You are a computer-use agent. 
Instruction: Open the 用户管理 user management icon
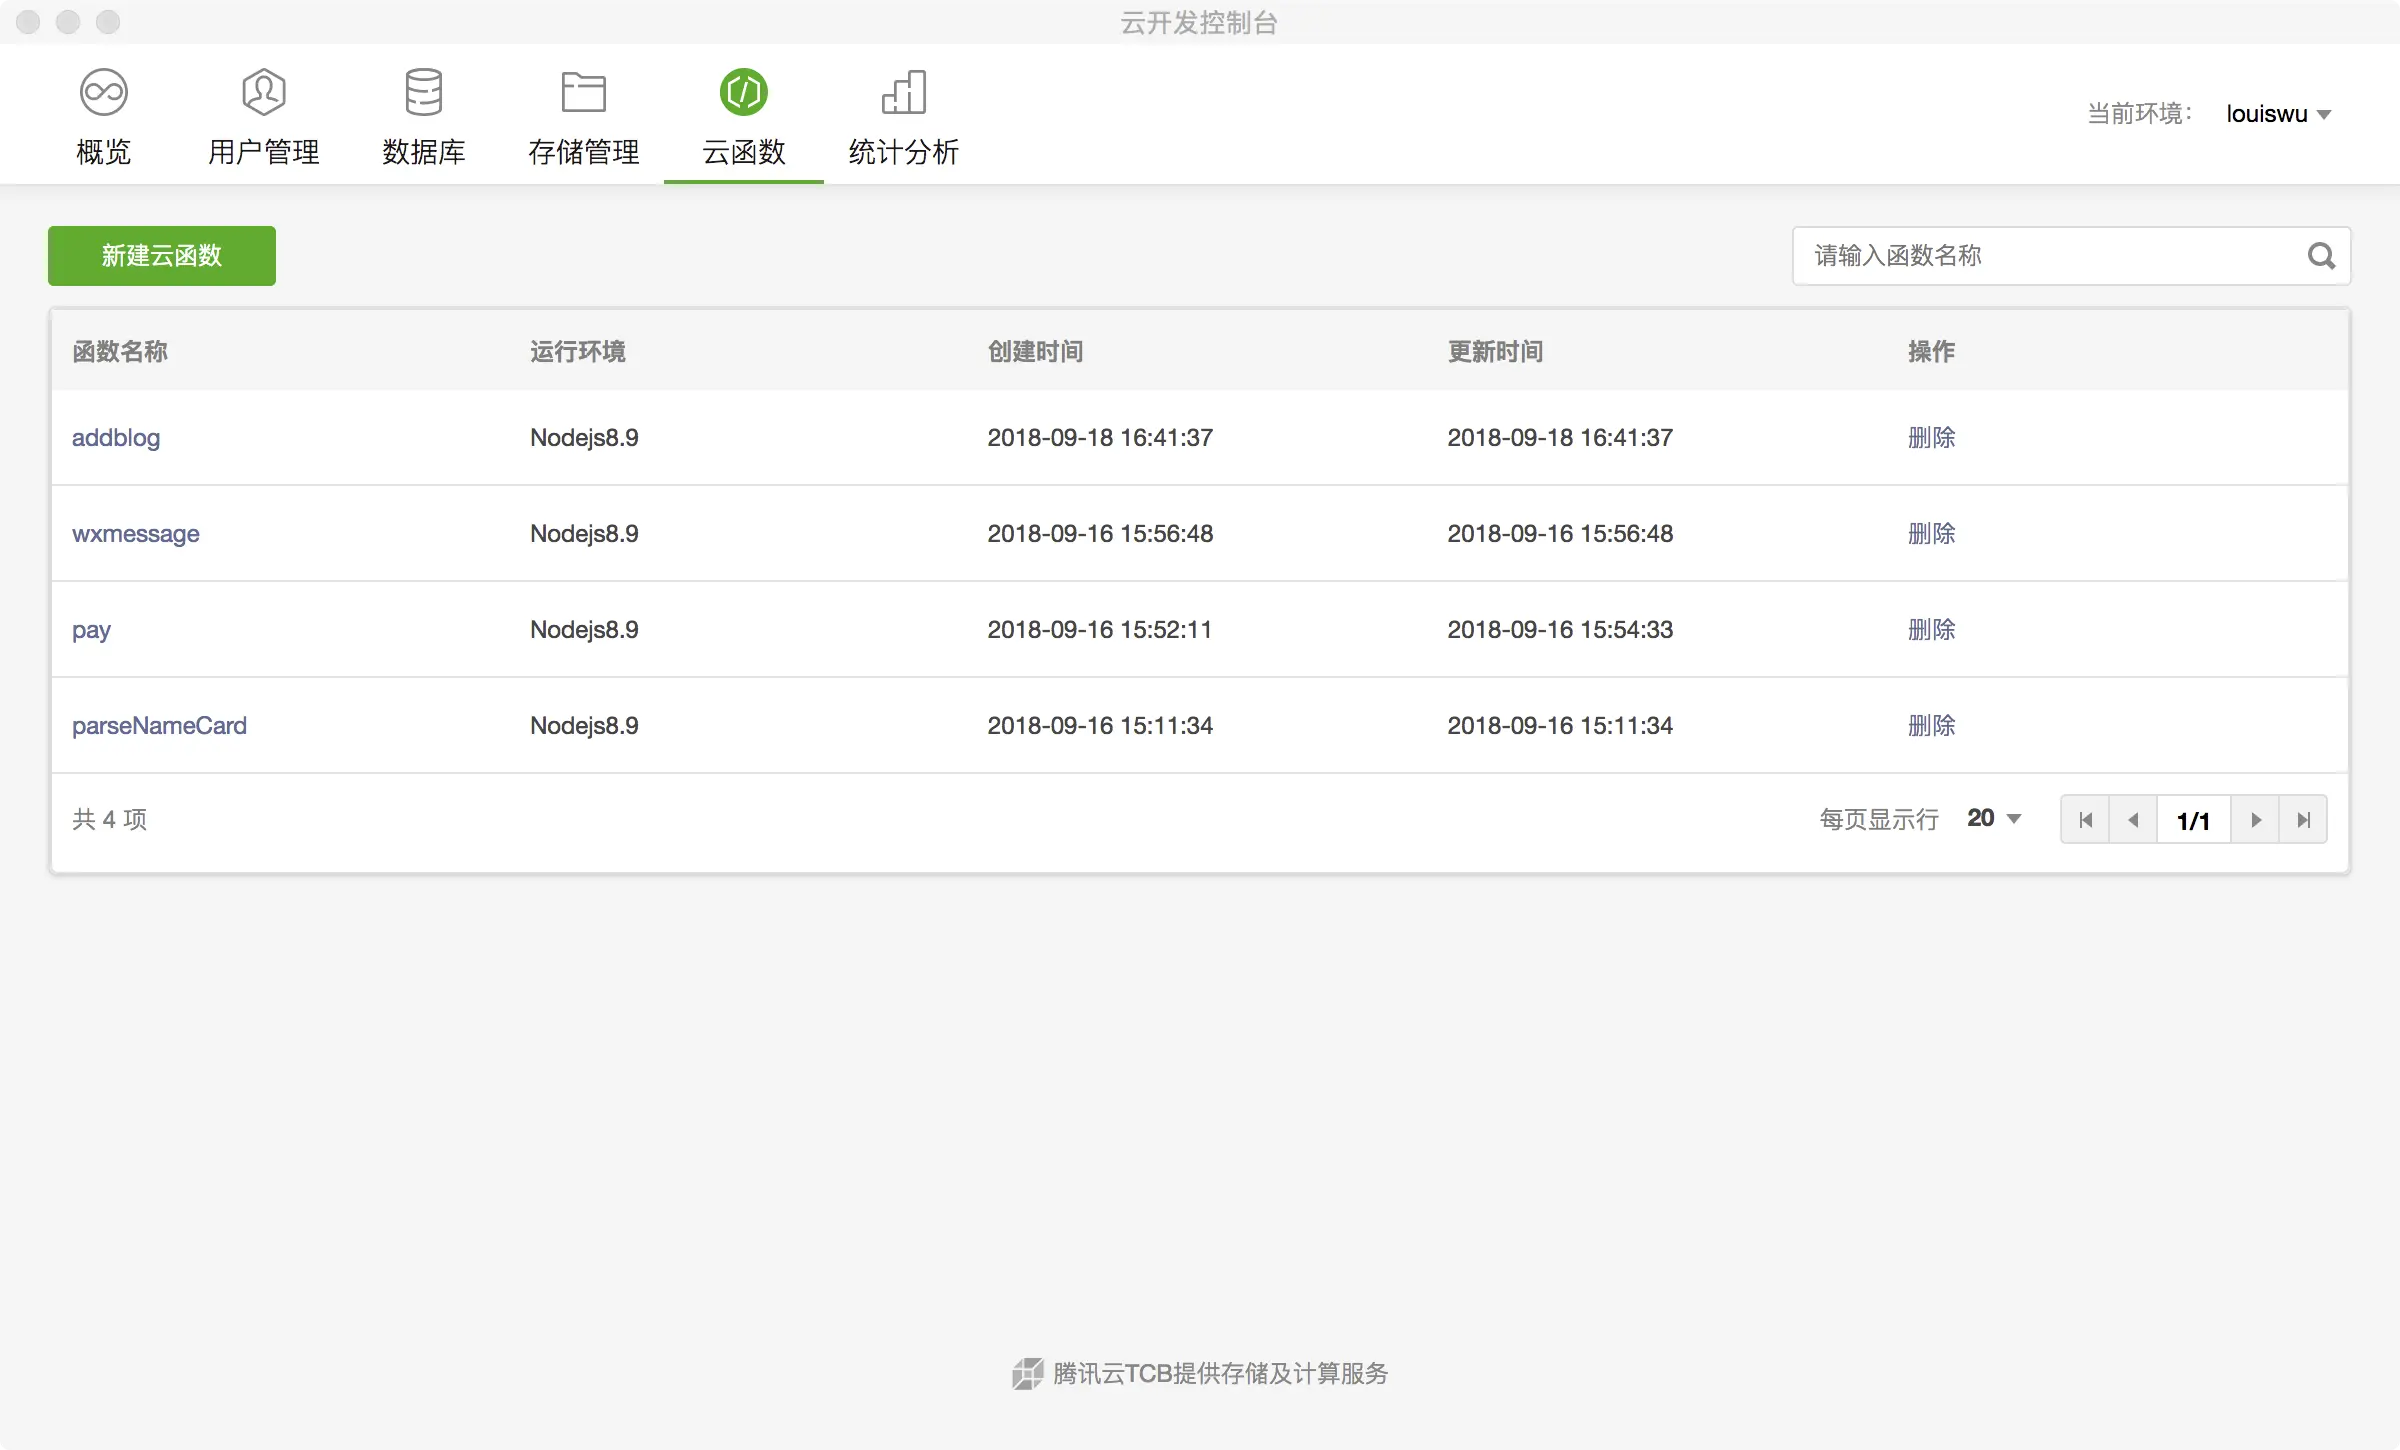[x=264, y=93]
